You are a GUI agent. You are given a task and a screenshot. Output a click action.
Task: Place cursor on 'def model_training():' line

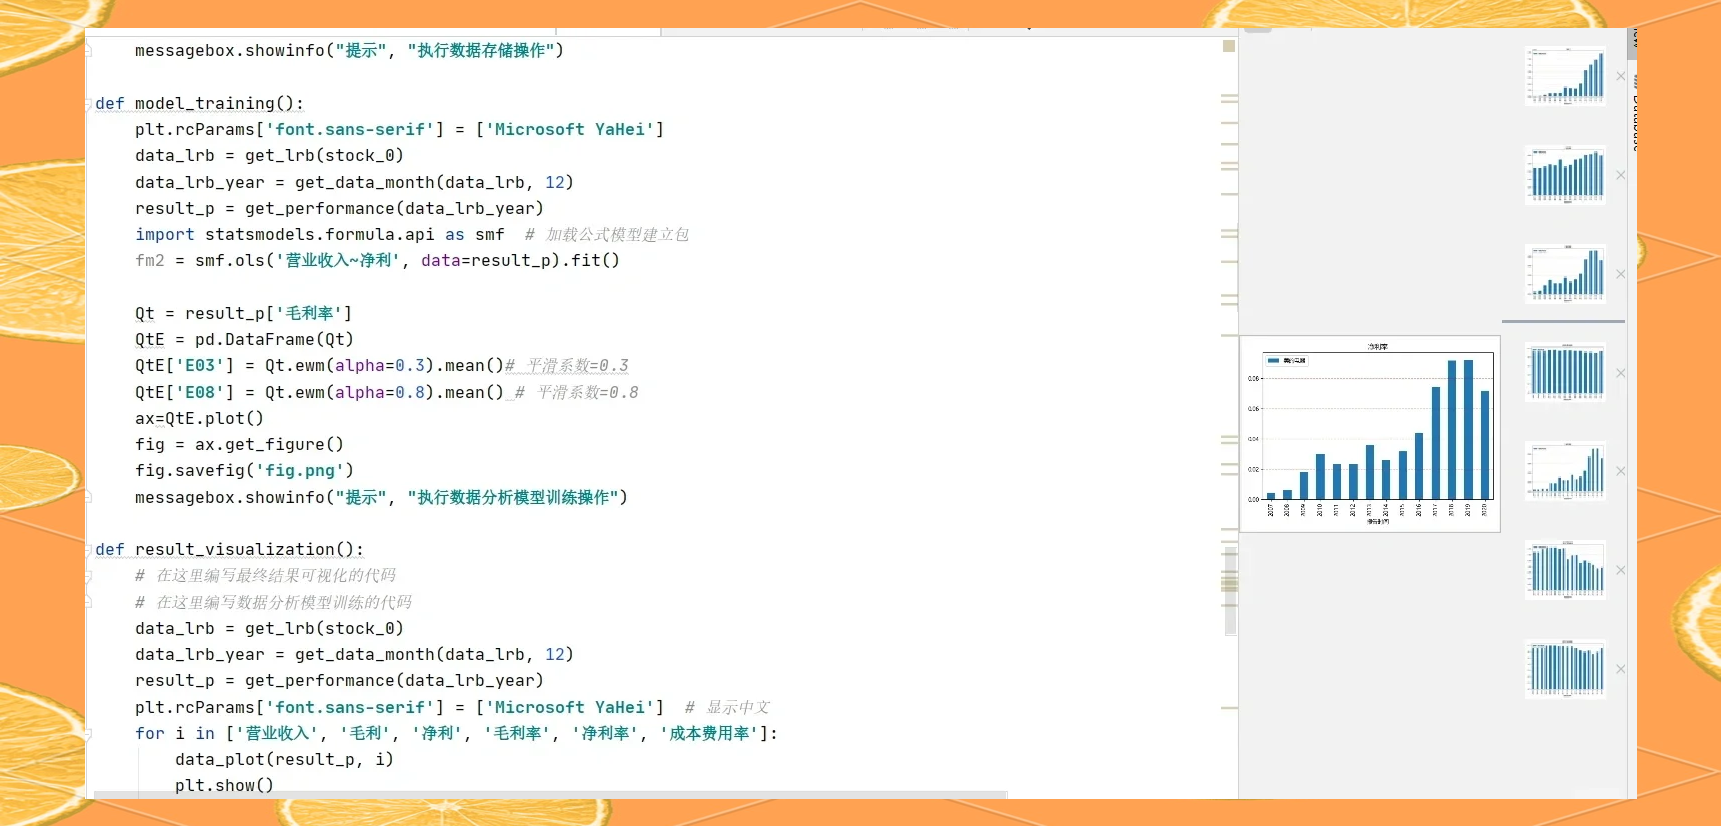199,103
